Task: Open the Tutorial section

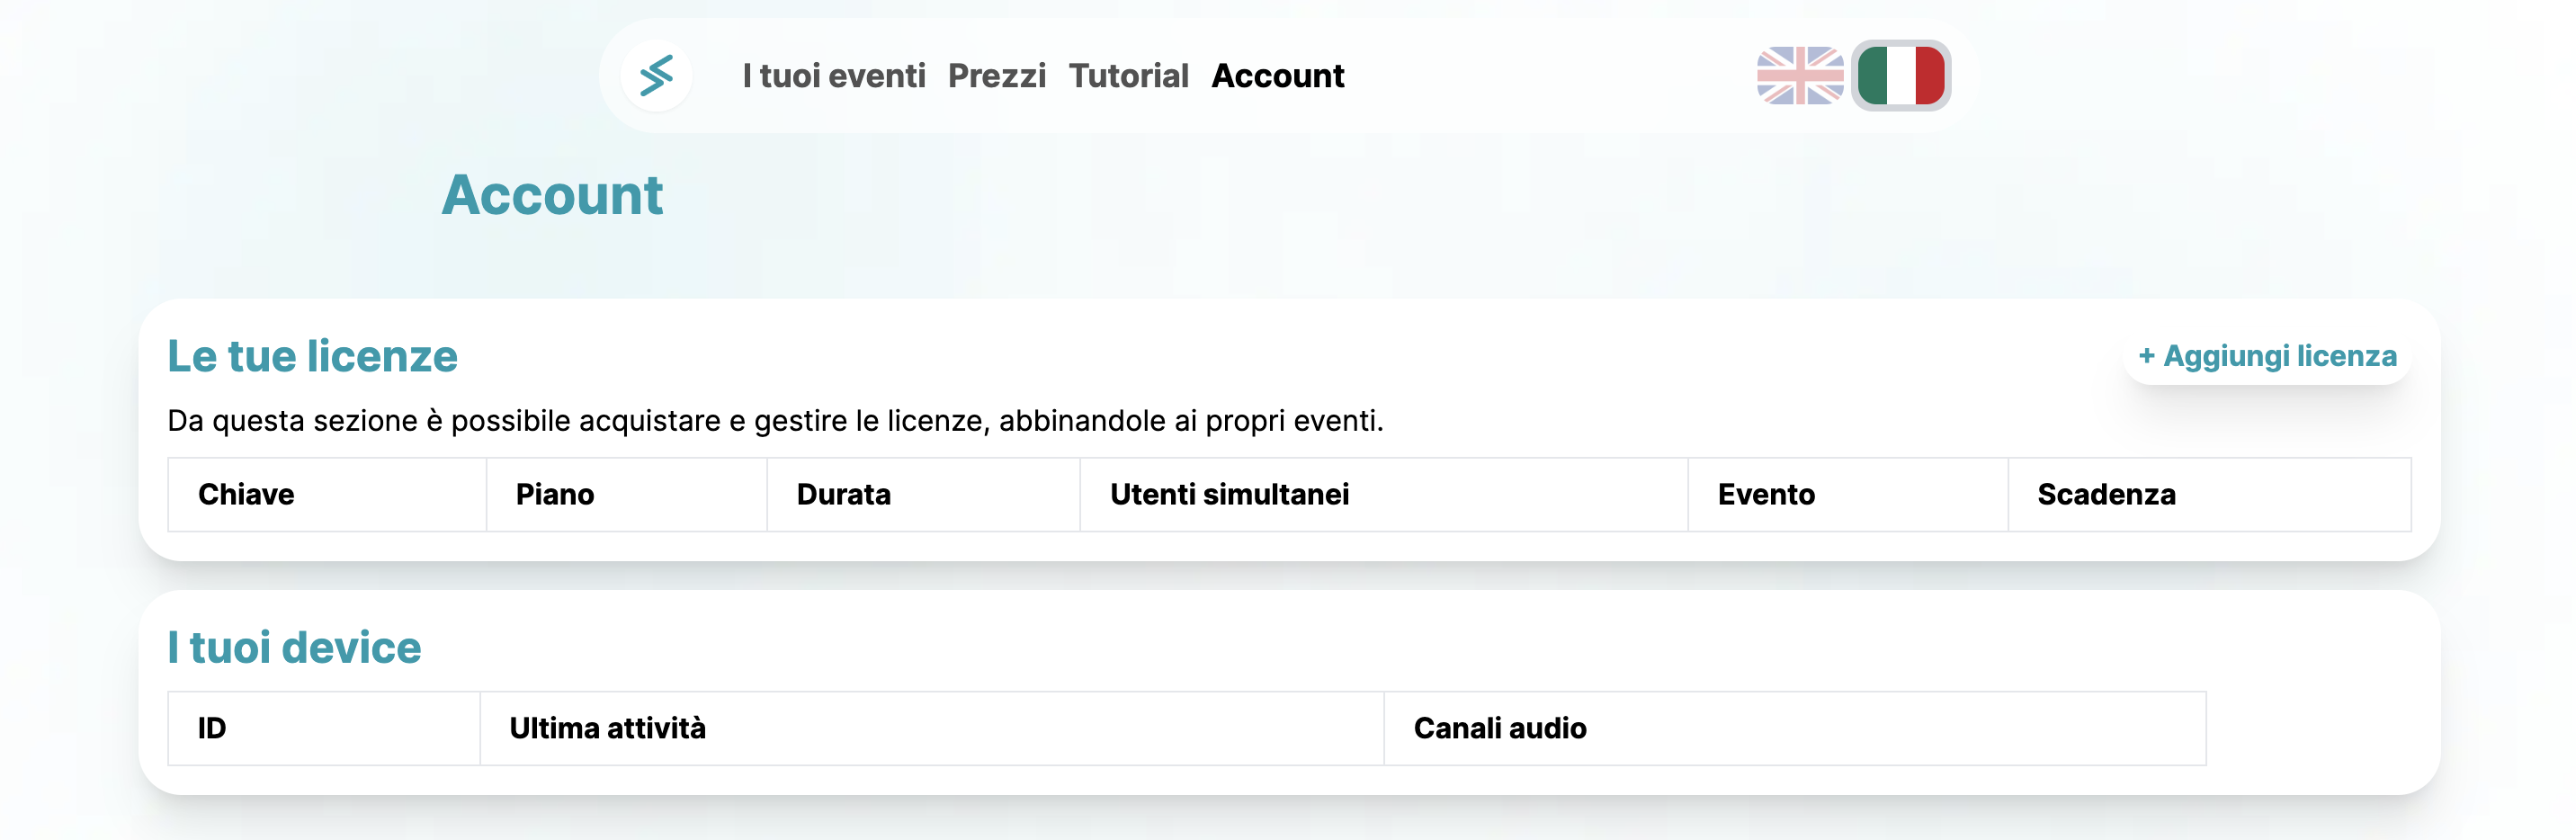Action: (1128, 76)
